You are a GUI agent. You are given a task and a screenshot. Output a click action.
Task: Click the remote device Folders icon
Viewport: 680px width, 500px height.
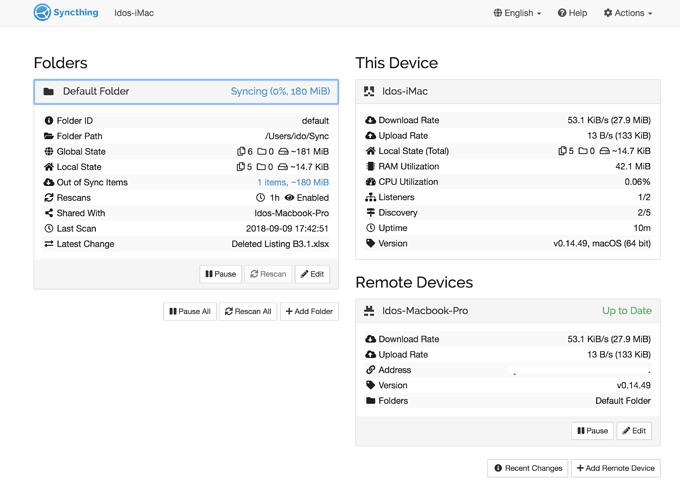[x=370, y=401]
